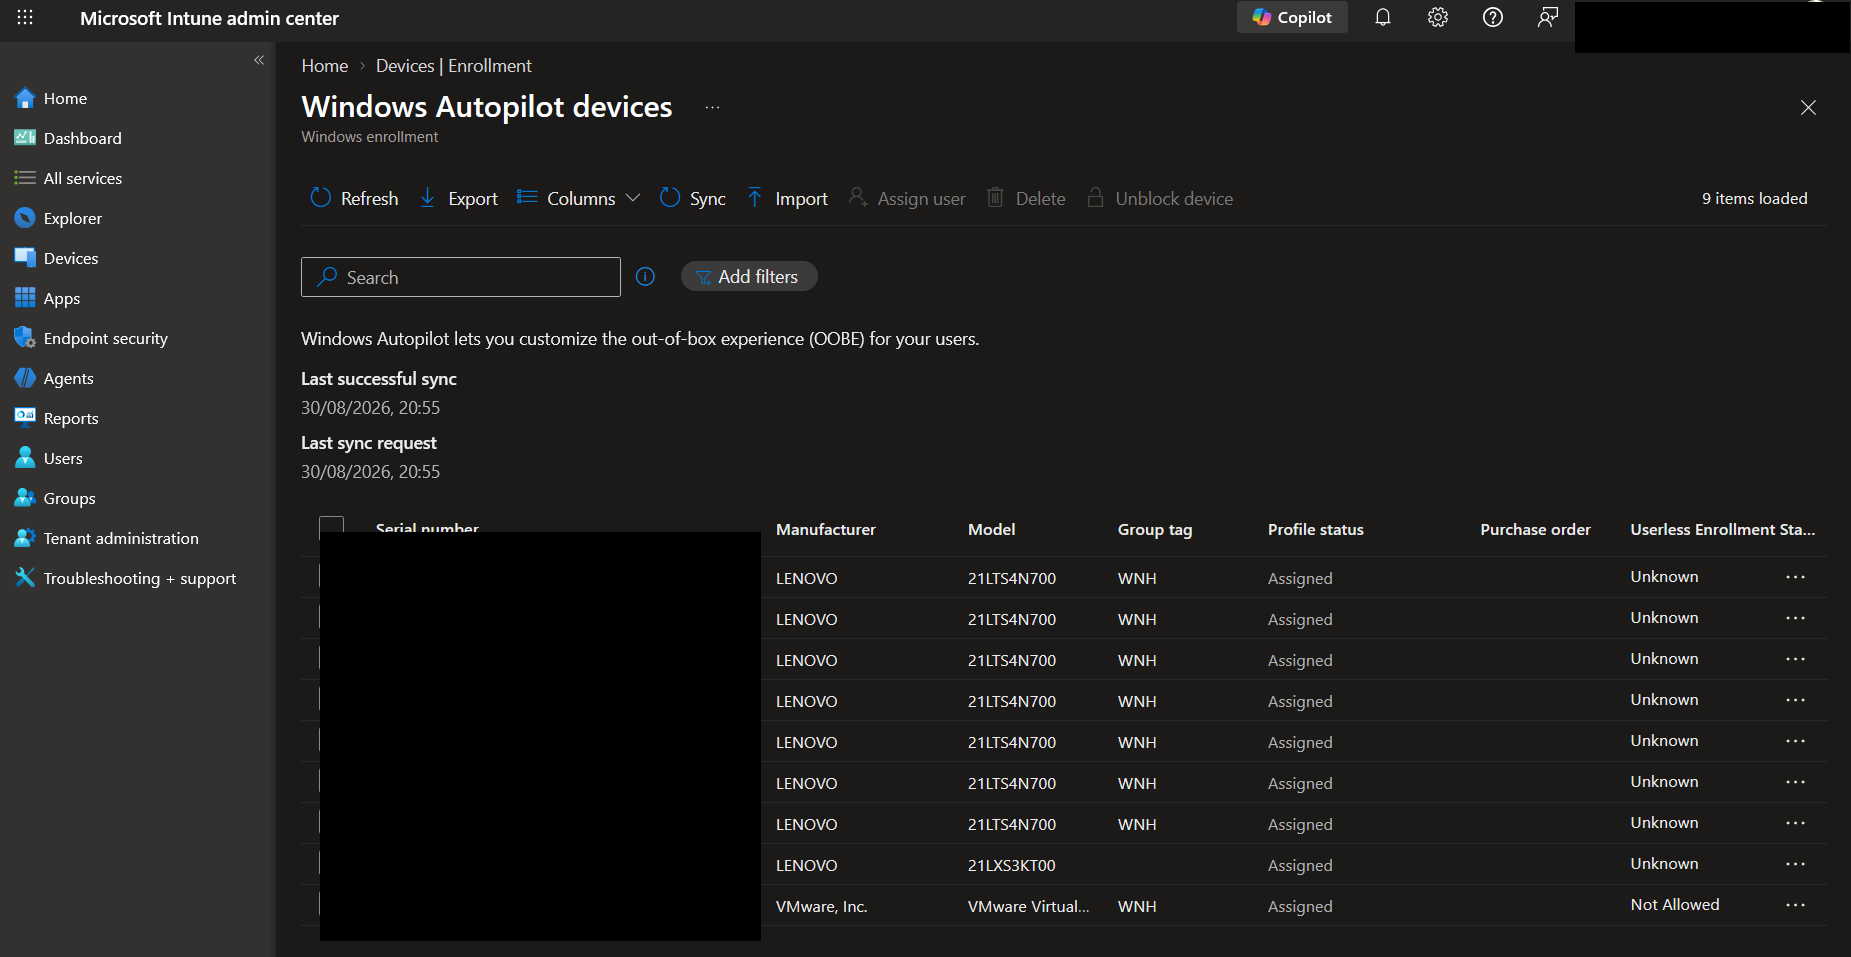
Task: Open more options for the 21LXS3KT00 row
Action: (1796, 864)
